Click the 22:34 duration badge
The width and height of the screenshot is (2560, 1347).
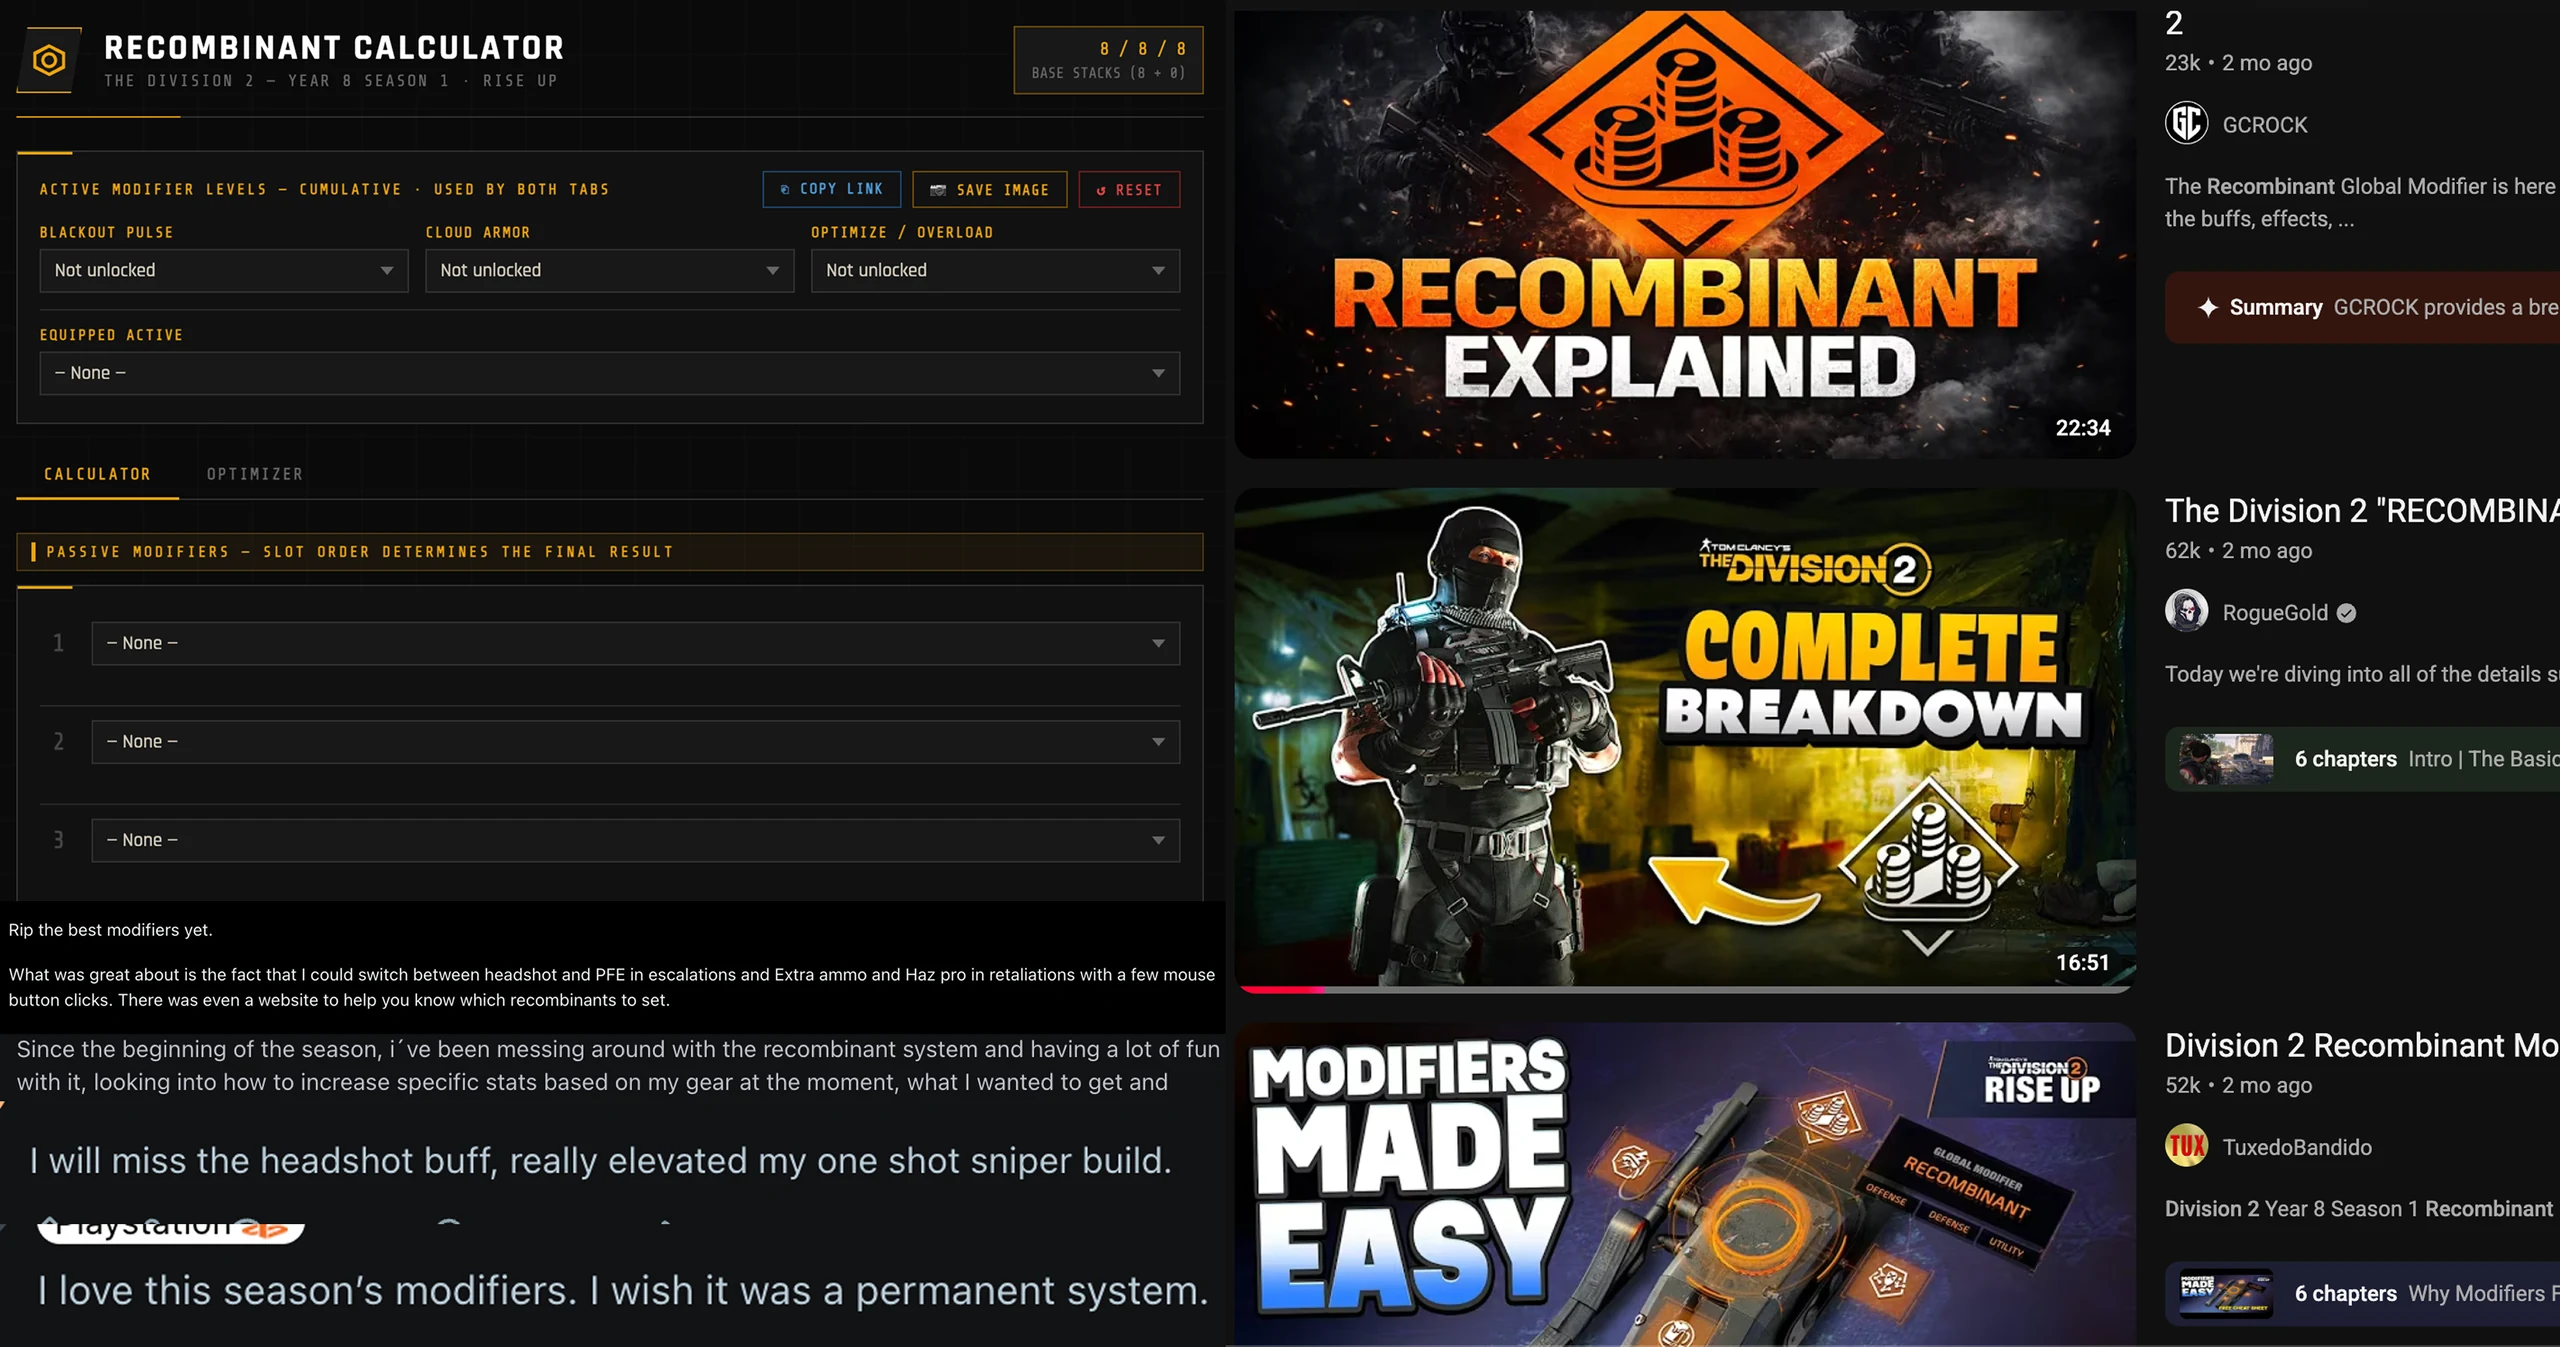pyautogui.click(x=2082, y=428)
